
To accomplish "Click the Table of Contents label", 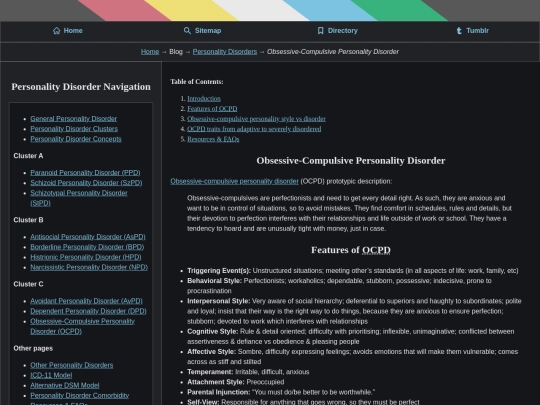I will [197, 82].
